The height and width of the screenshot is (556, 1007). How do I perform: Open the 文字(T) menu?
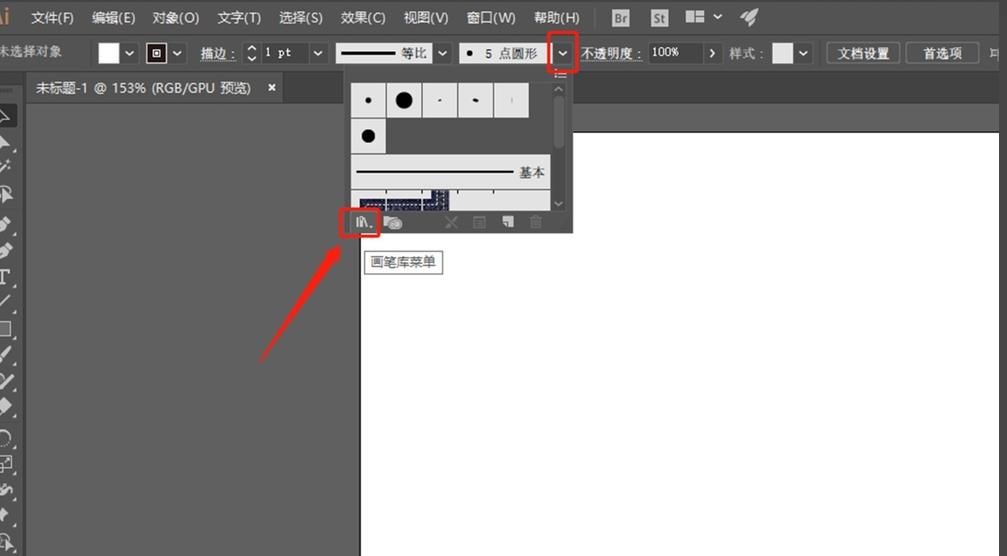tap(239, 18)
